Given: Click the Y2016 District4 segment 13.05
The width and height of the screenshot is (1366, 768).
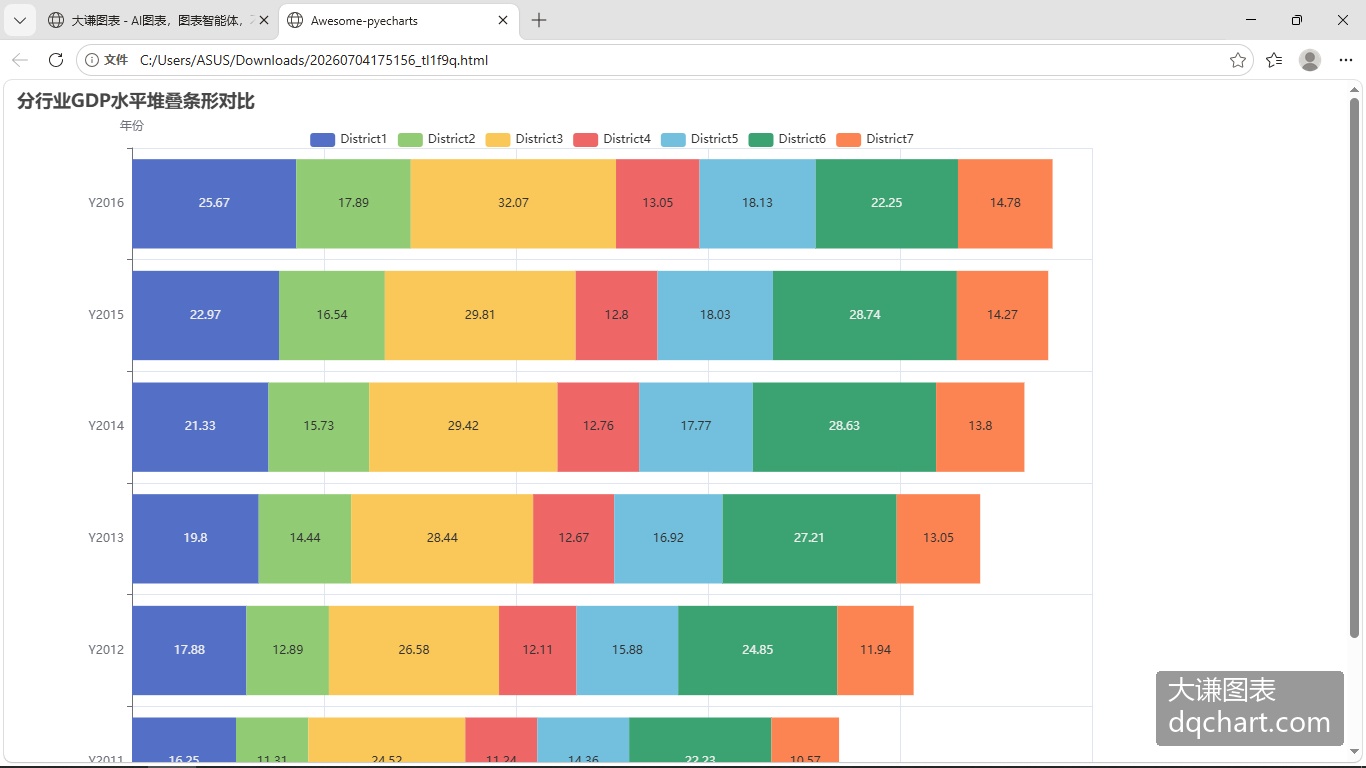Looking at the screenshot, I should [x=658, y=203].
